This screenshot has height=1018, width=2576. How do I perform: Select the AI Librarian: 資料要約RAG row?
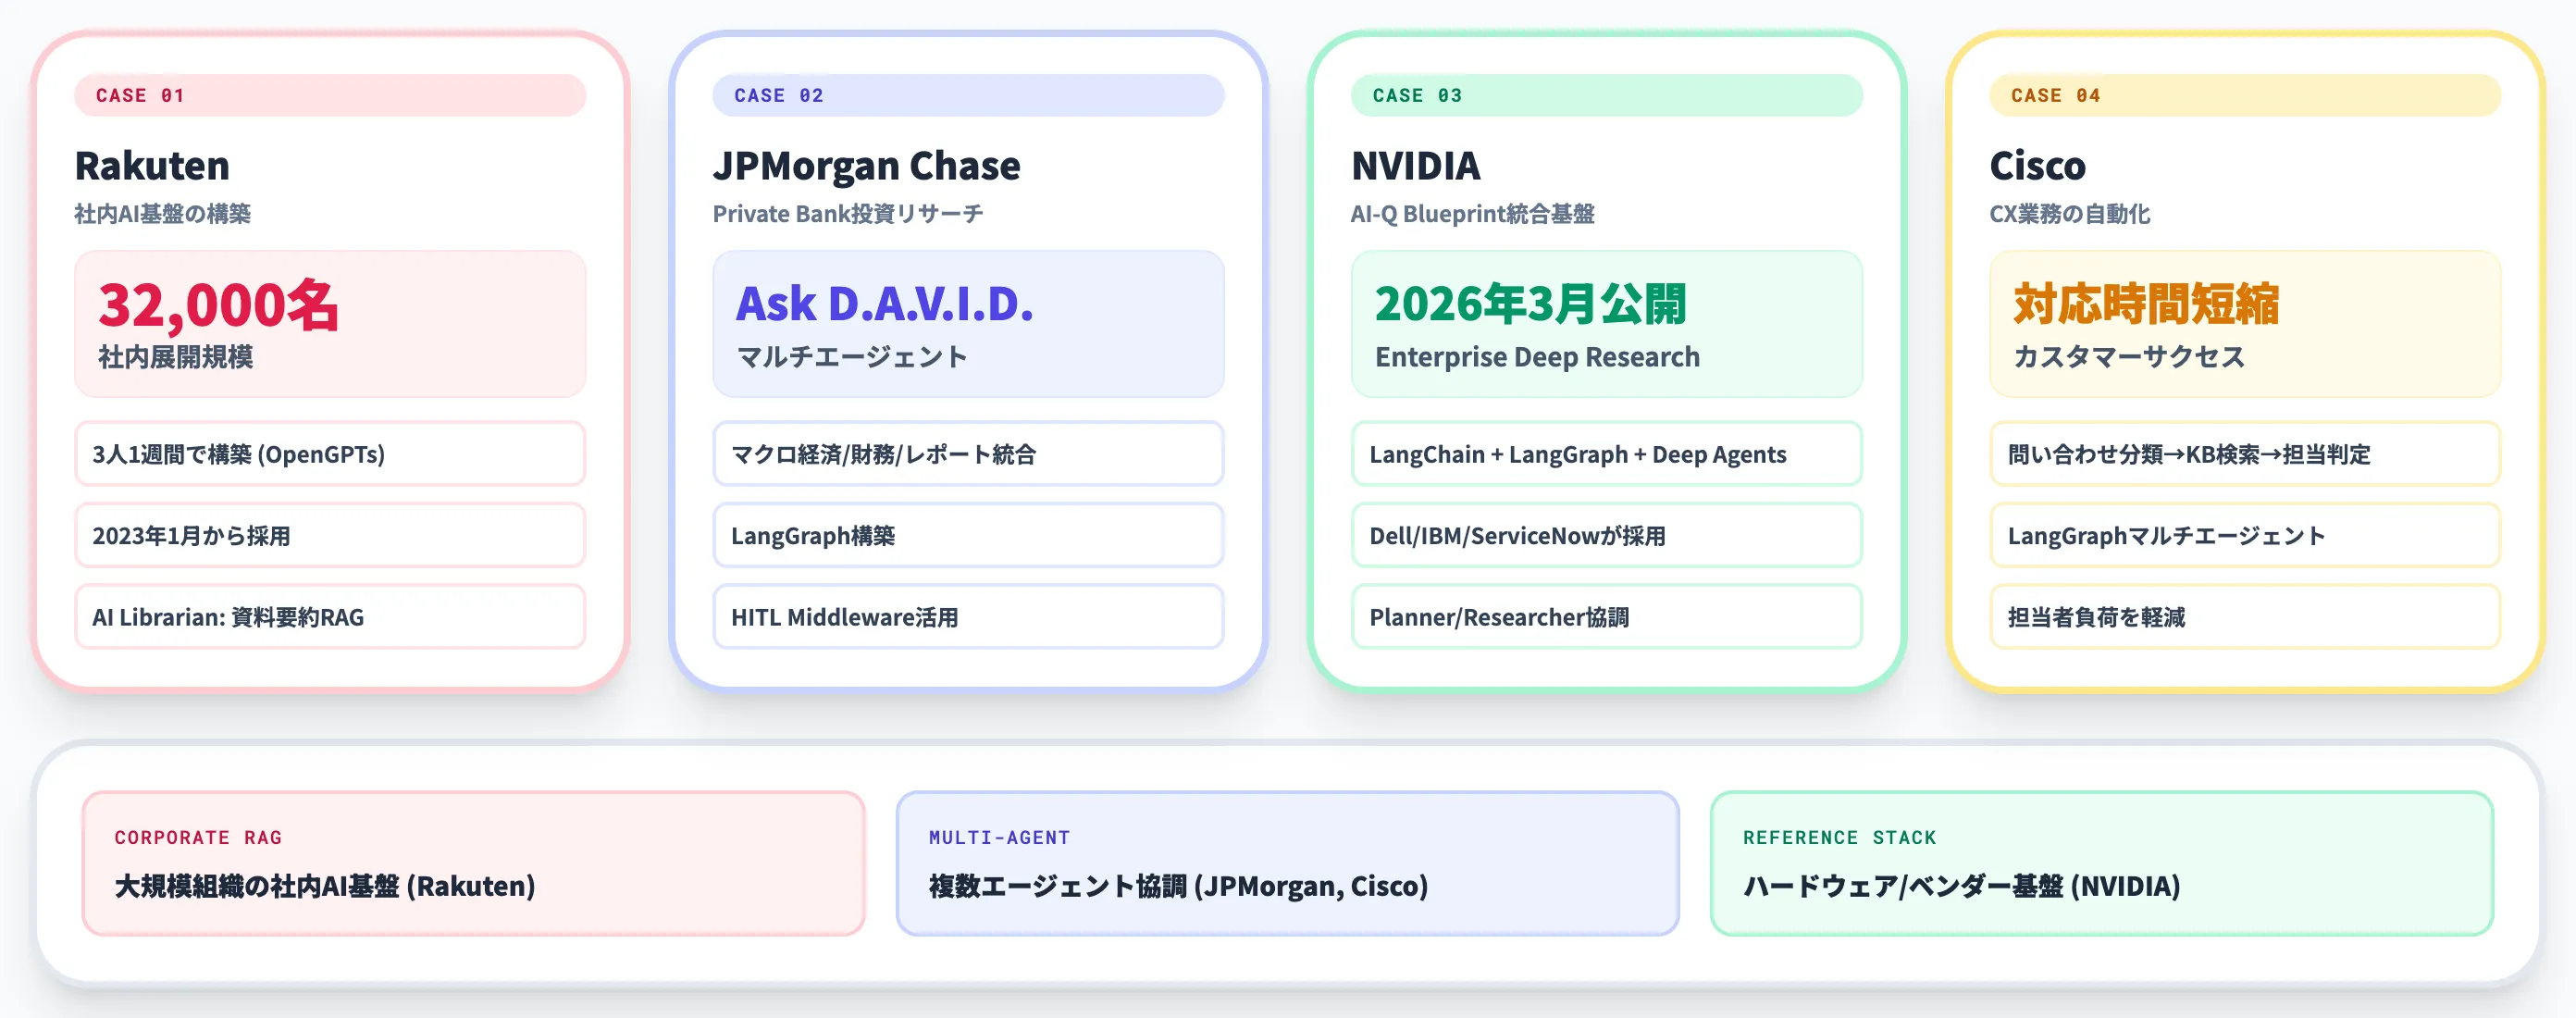coord(330,617)
